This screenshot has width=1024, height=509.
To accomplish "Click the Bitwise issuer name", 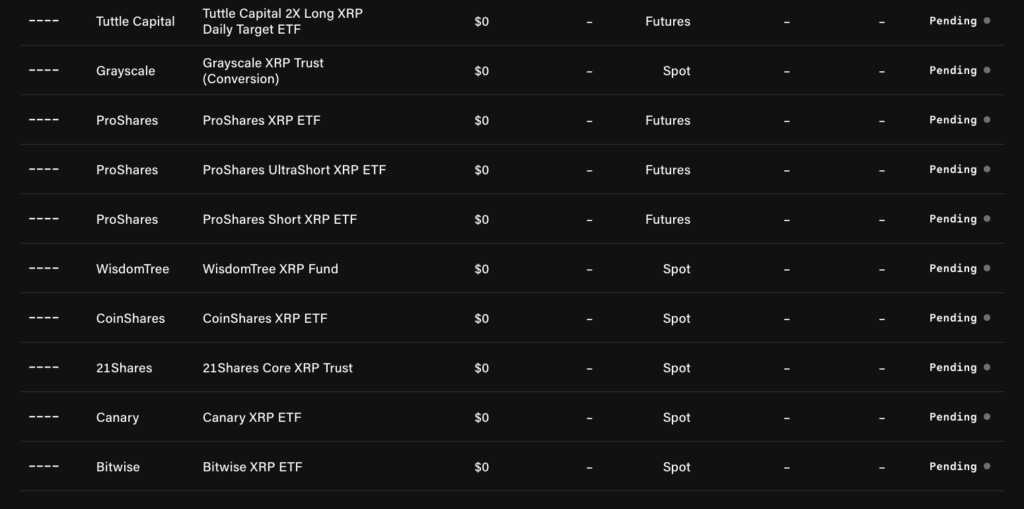I will point(118,467).
